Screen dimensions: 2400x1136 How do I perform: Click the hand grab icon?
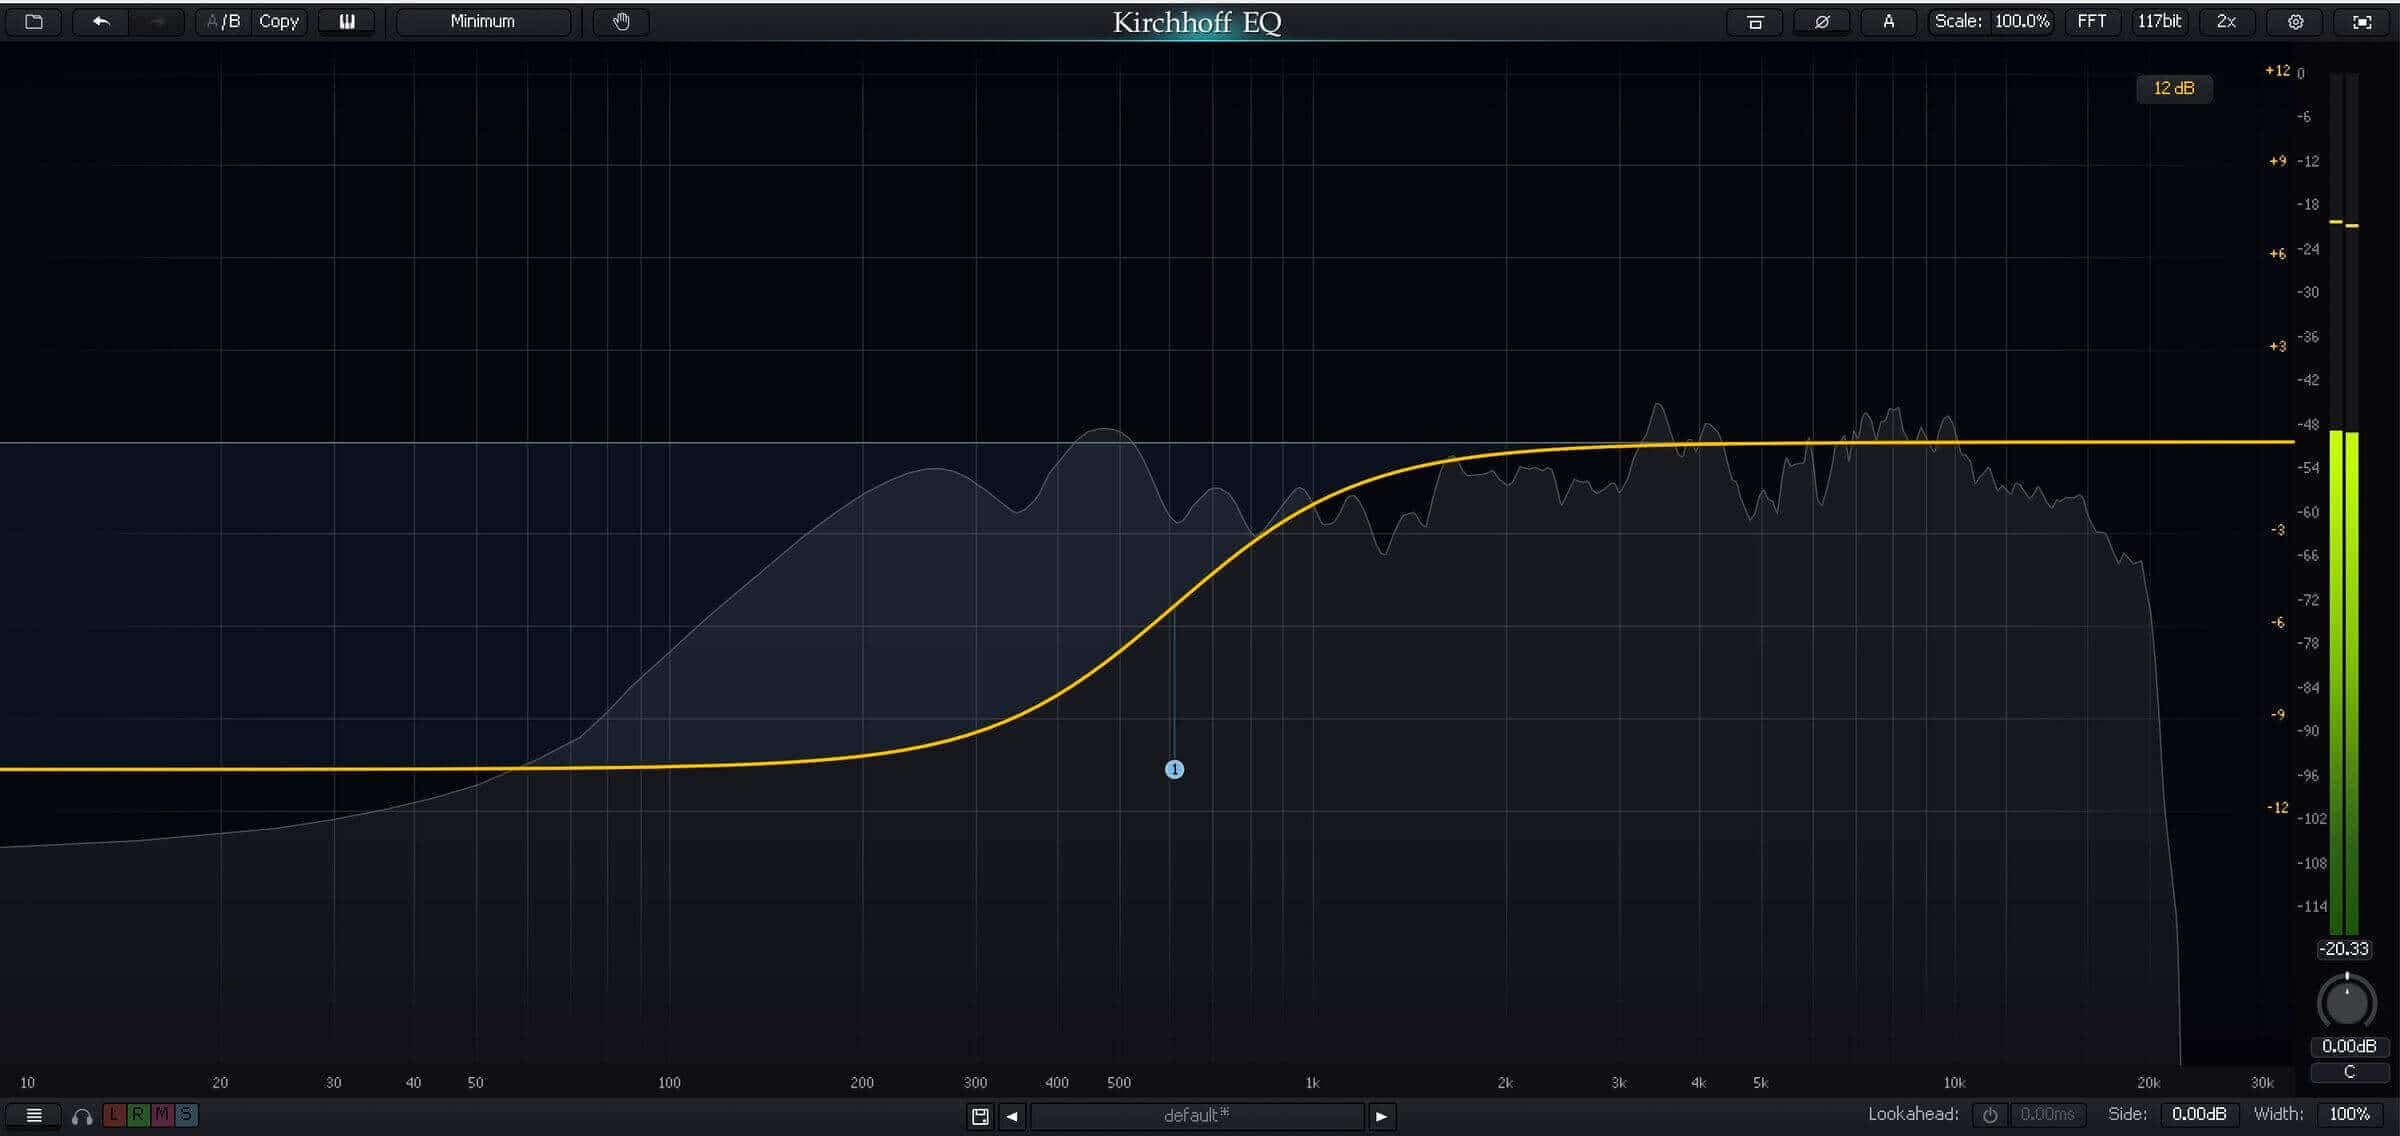(x=621, y=21)
